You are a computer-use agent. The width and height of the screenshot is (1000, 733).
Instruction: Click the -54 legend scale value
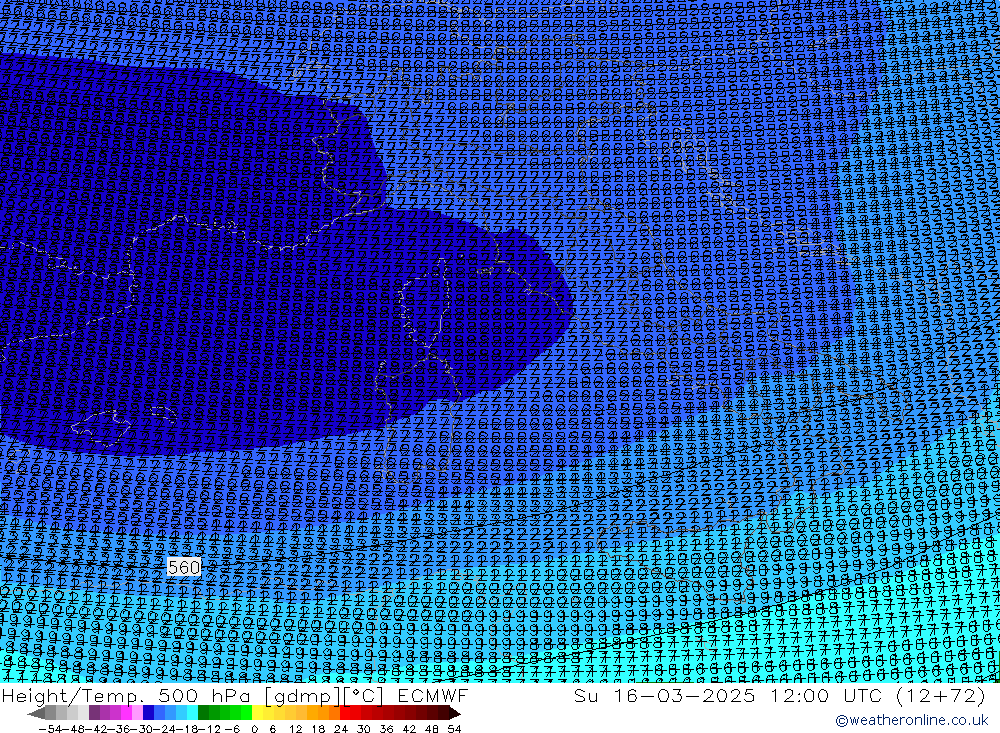pyautogui.click(x=50, y=729)
